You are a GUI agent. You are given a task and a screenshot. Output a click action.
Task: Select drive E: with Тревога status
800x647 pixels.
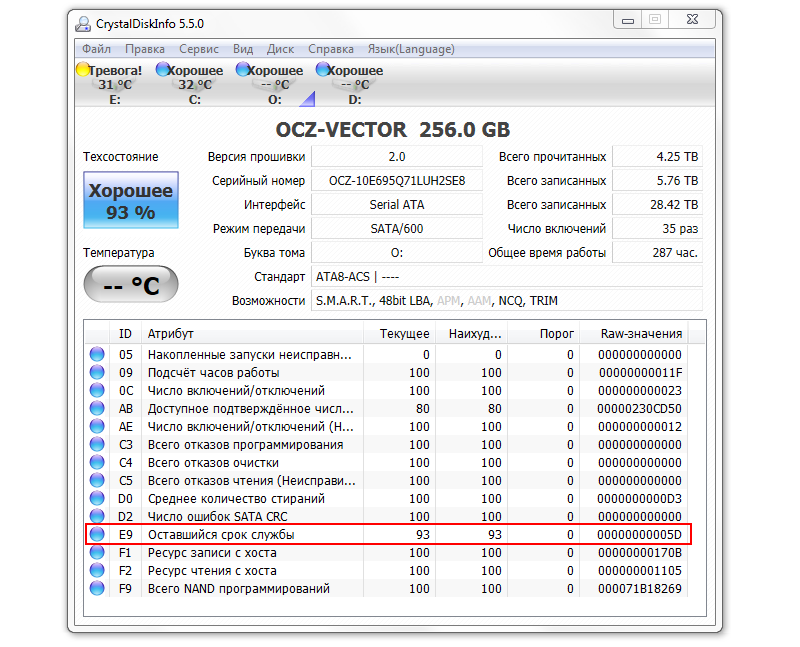(110, 84)
